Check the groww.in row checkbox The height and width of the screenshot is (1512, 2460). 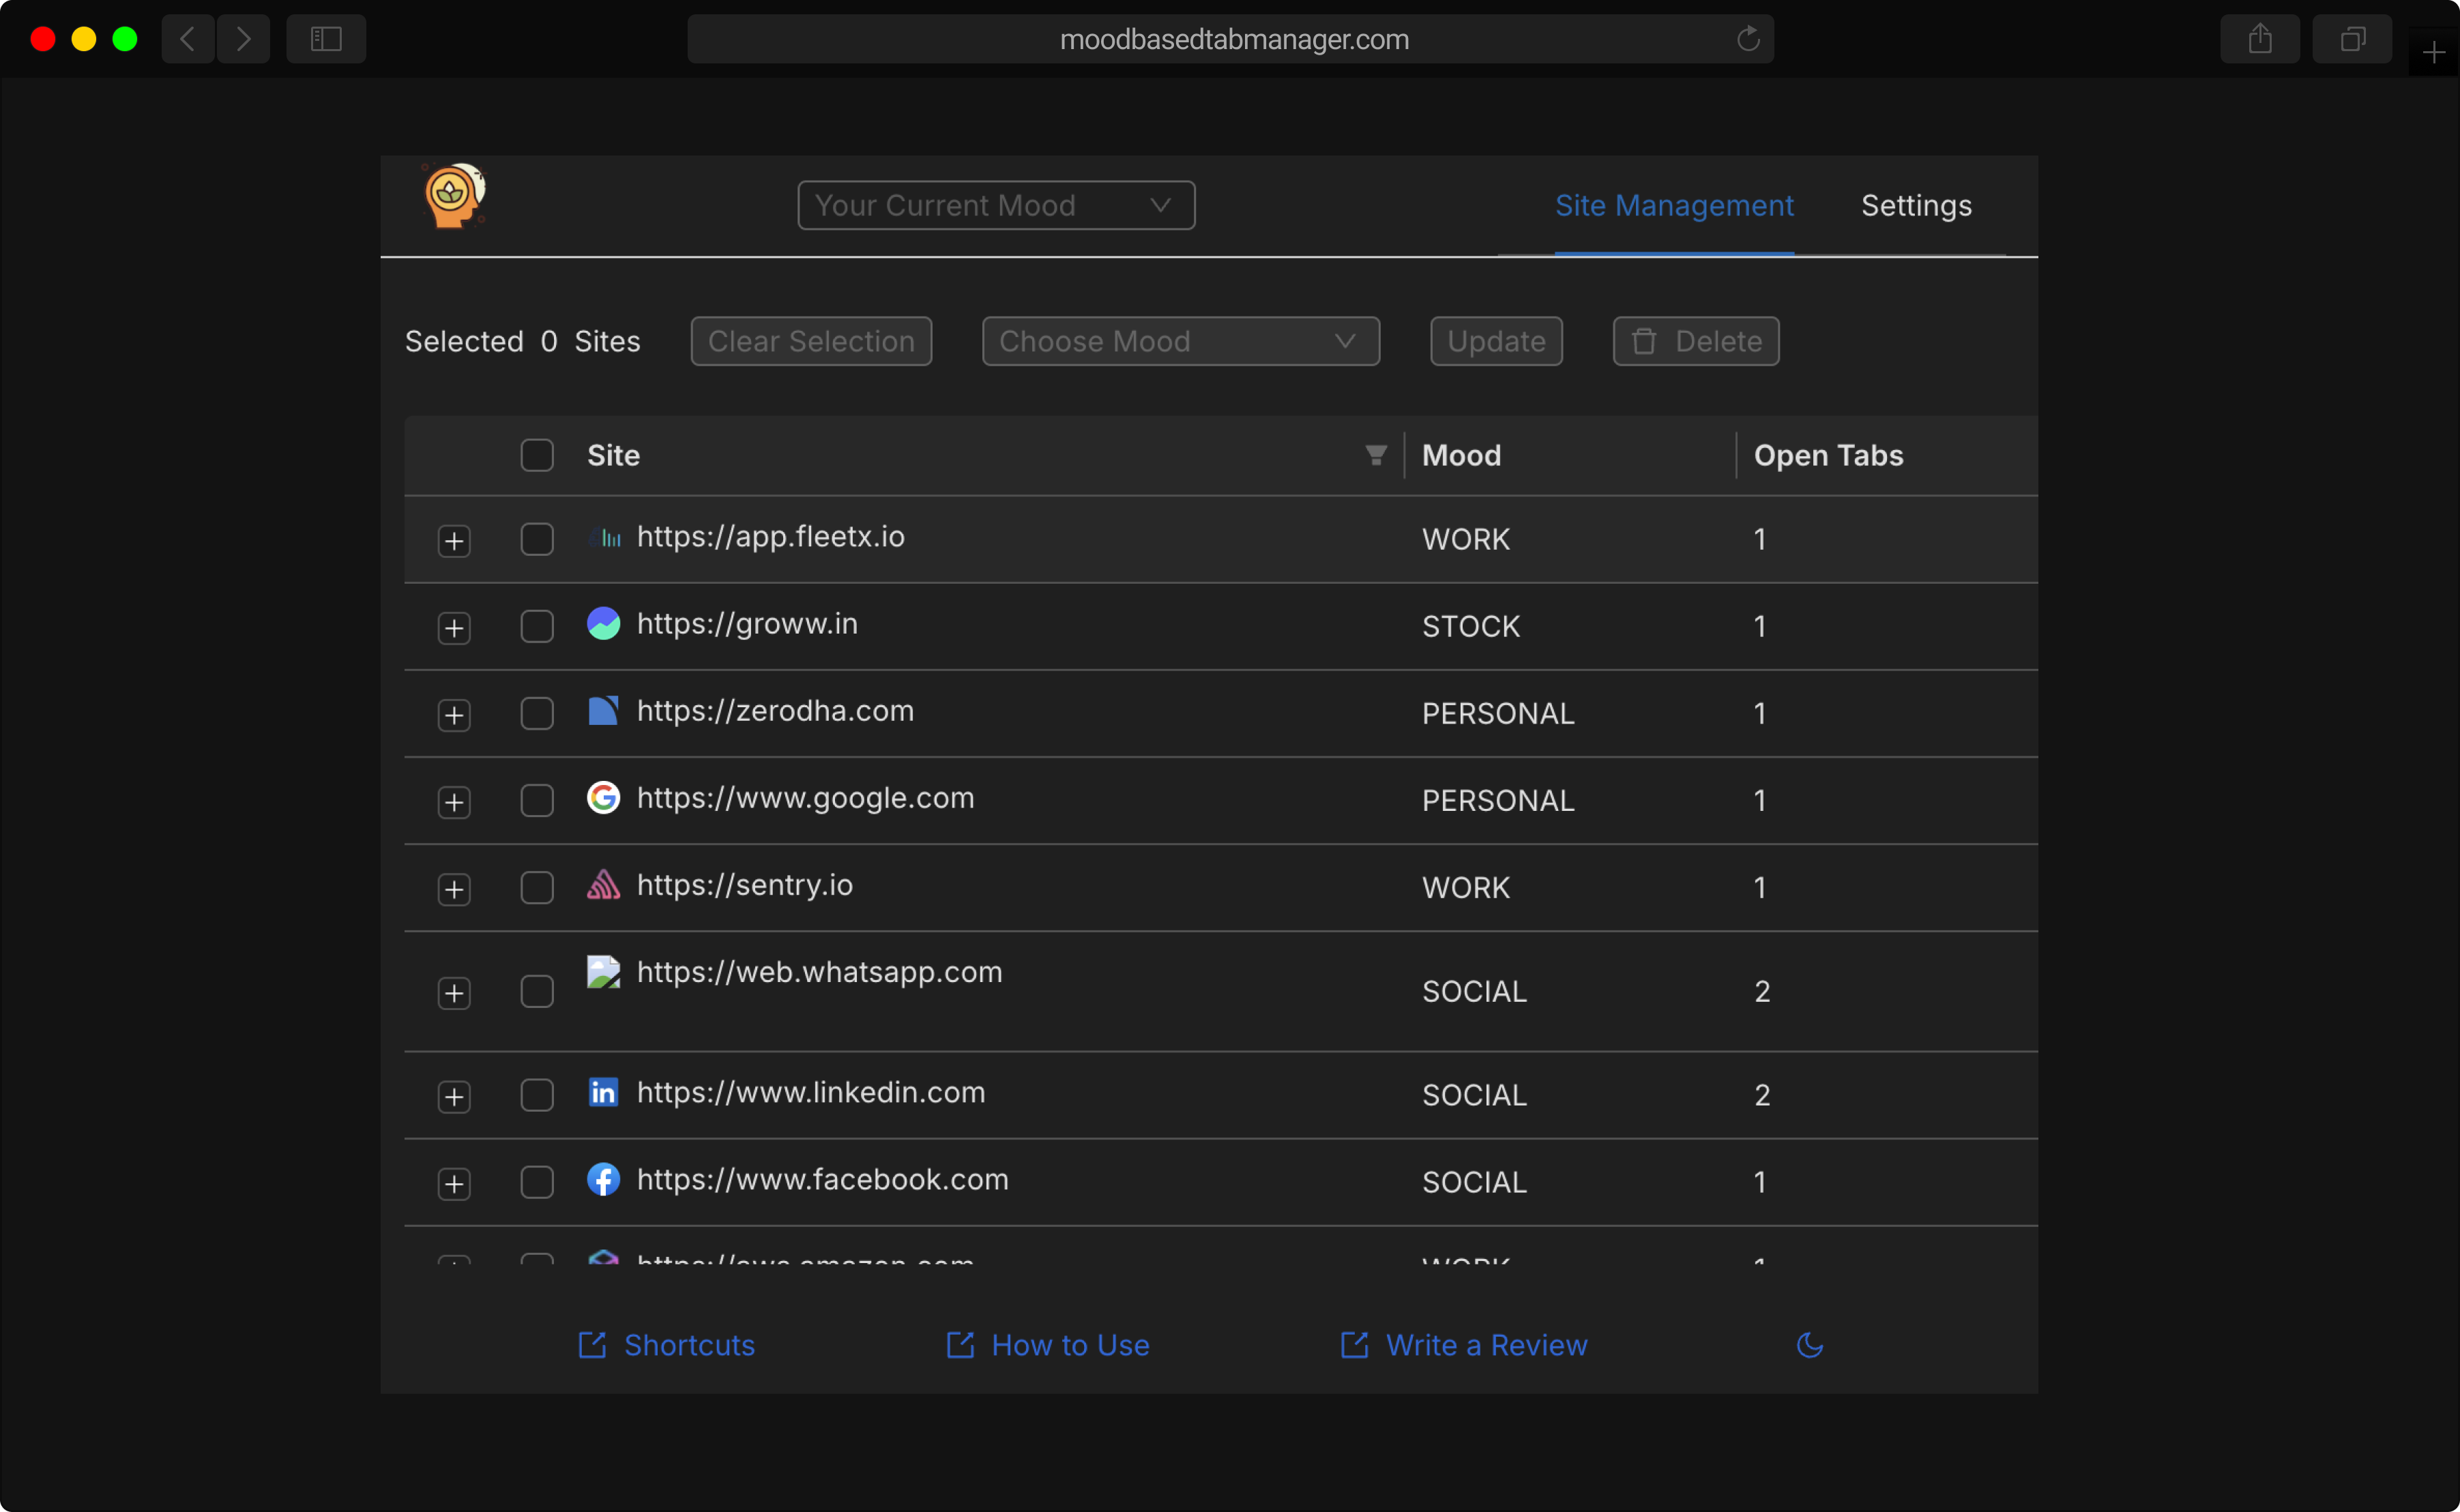tap(537, 626)
